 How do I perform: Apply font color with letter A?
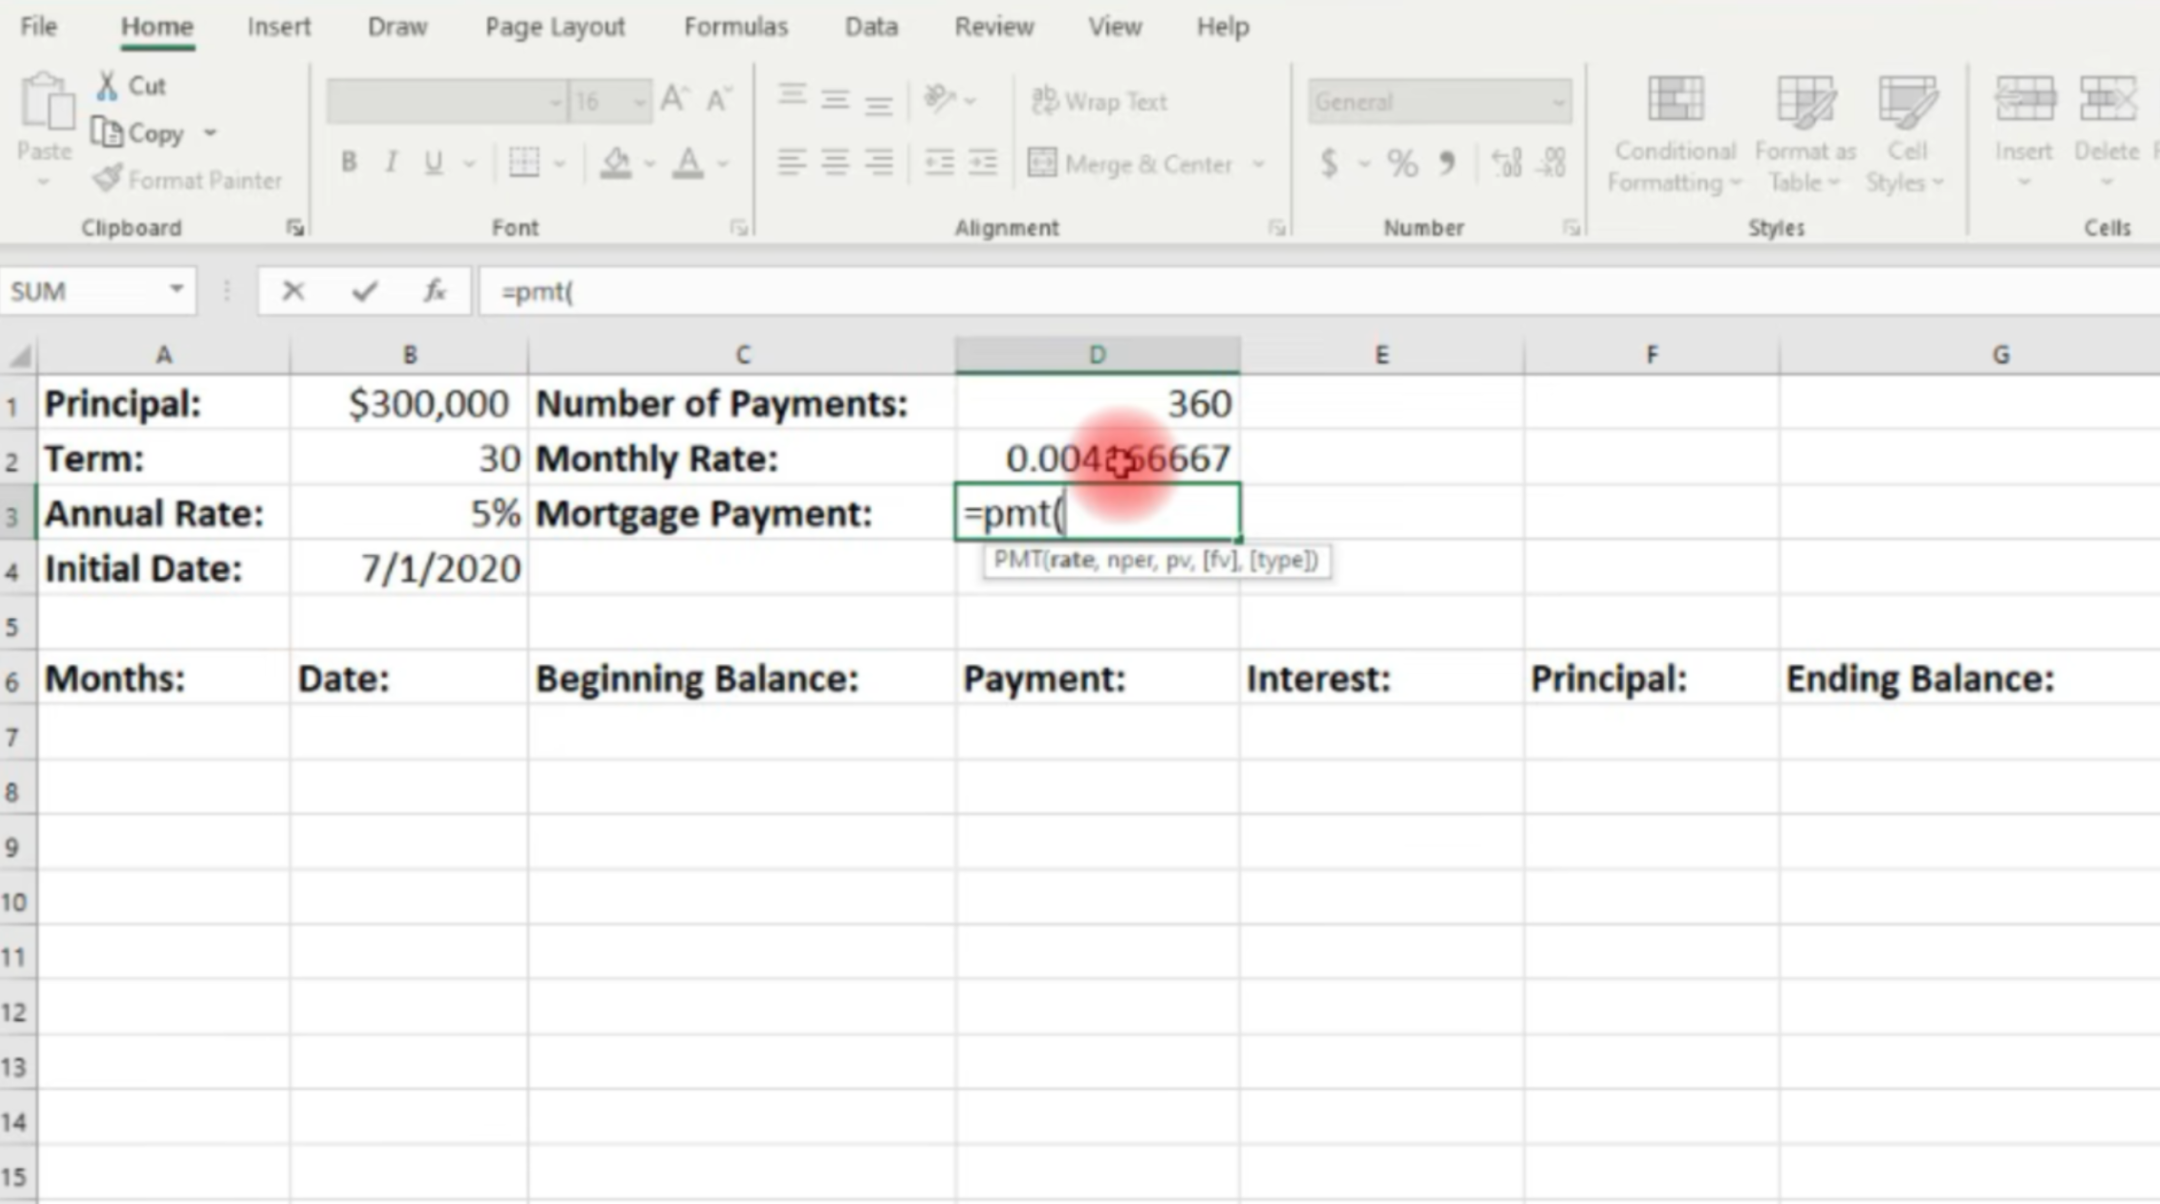(688, 162)
